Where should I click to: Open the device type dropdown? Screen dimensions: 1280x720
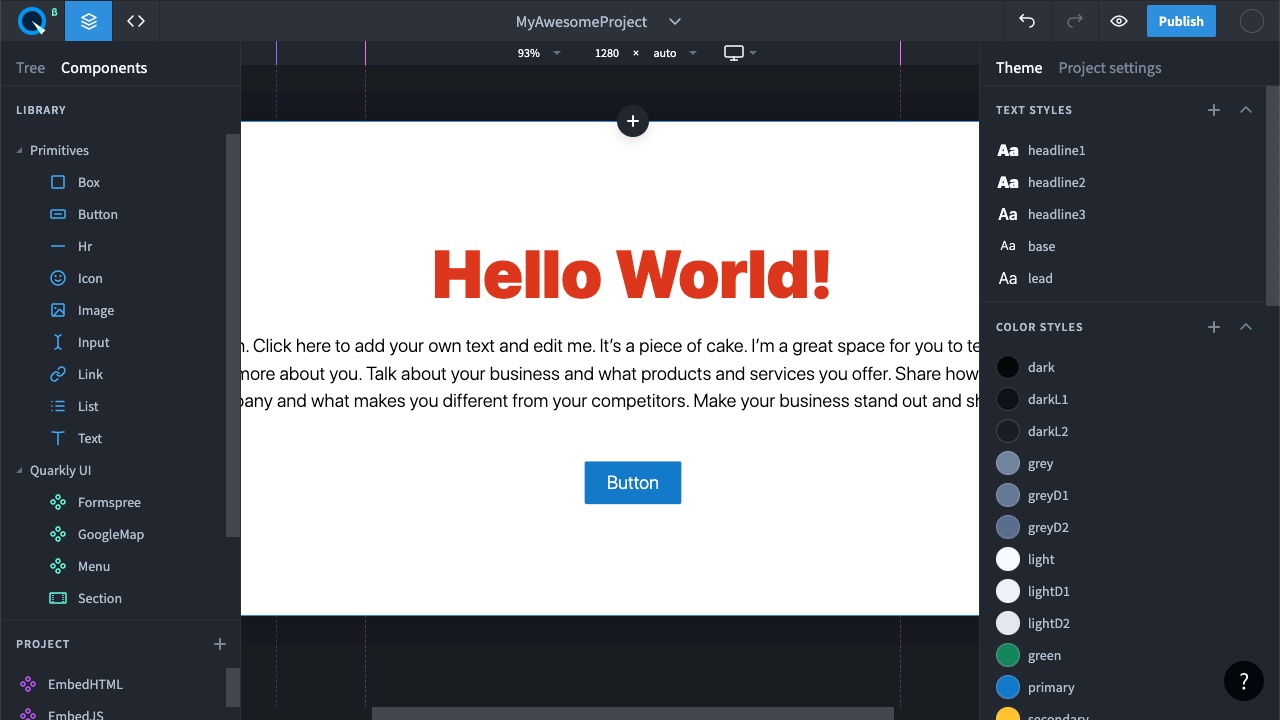(x=740, y=53)
